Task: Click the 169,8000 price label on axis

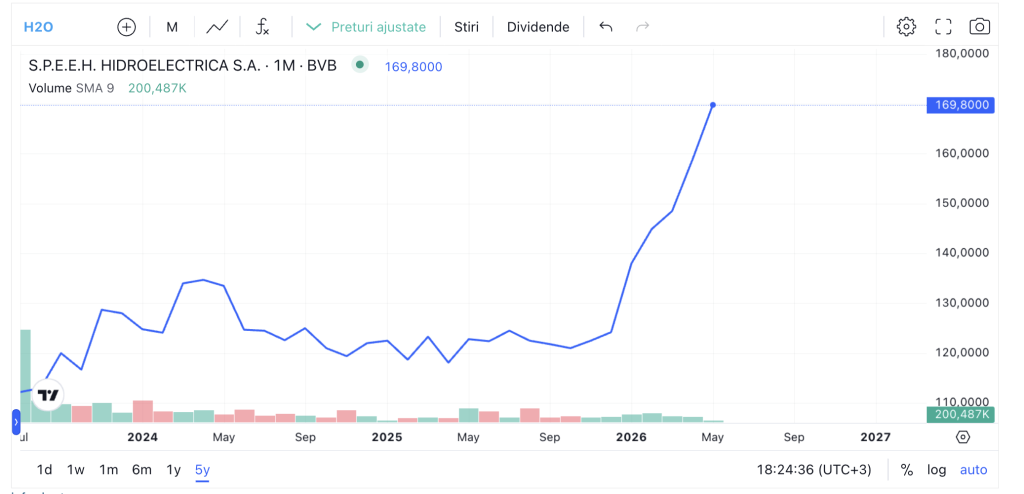Action: tap(960, 105)
